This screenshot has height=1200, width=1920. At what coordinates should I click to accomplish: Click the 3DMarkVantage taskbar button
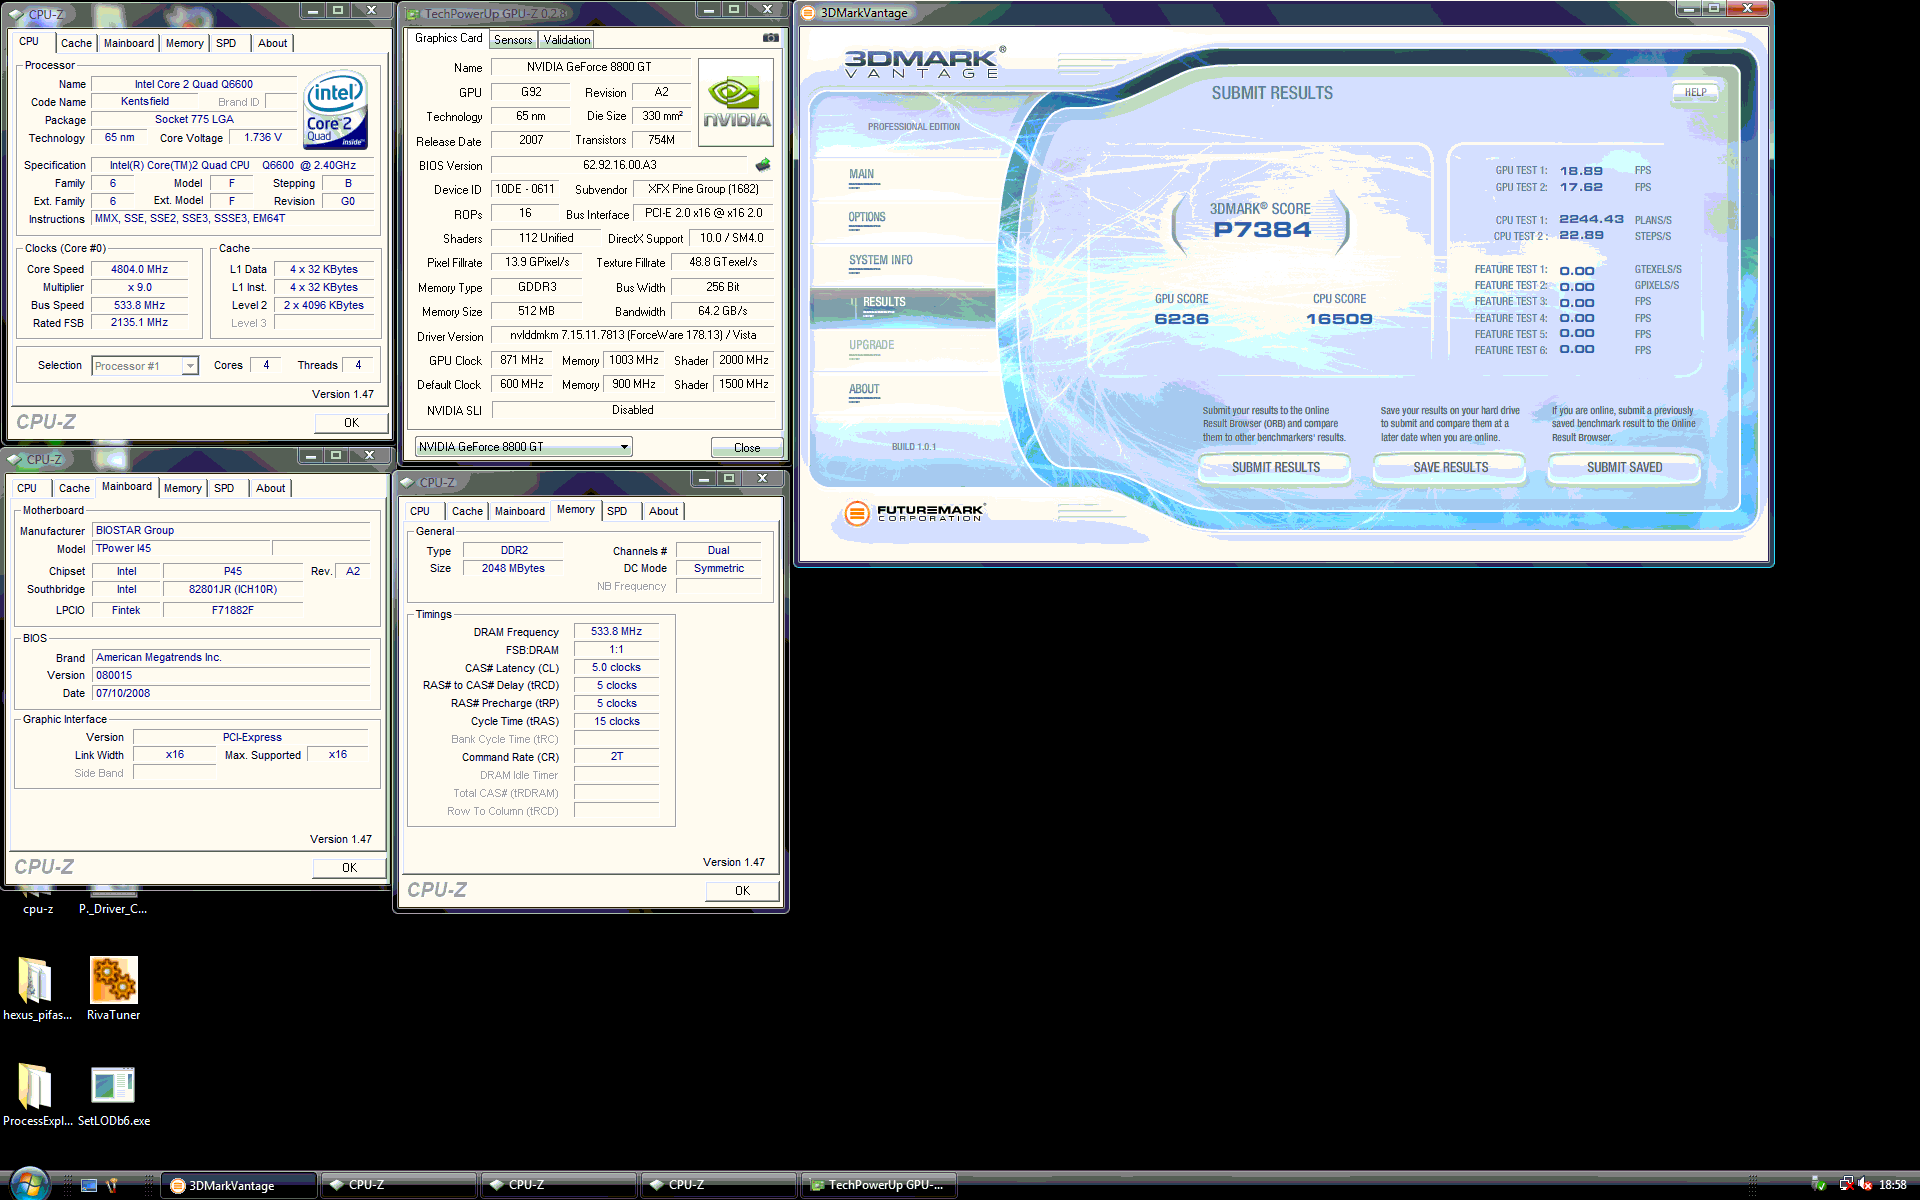tap(239, 1185)
